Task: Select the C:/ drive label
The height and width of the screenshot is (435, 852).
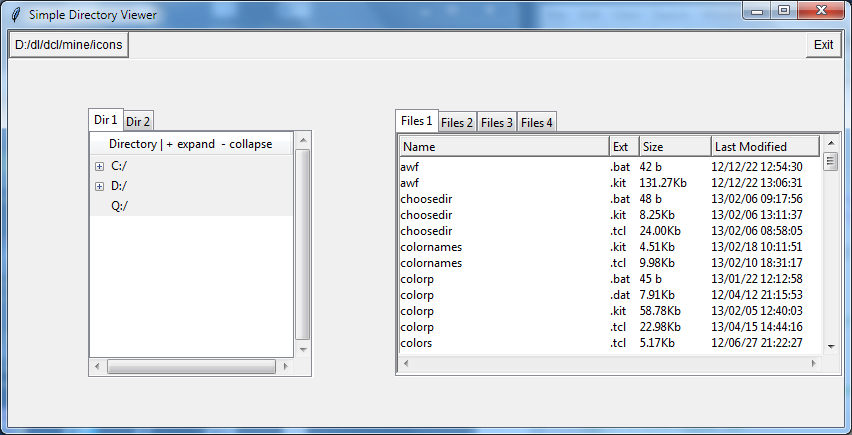Action: click(x=119, y=166)
